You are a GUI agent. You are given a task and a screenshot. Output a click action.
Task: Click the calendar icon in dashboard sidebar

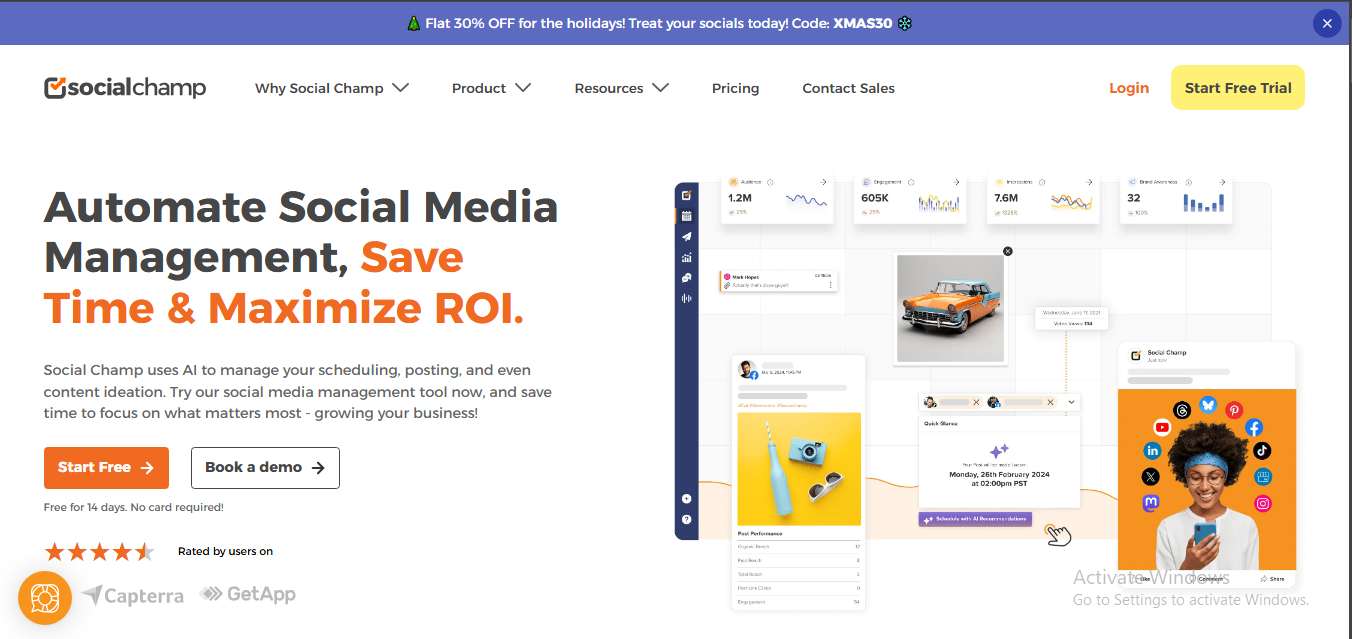(687, 215)
